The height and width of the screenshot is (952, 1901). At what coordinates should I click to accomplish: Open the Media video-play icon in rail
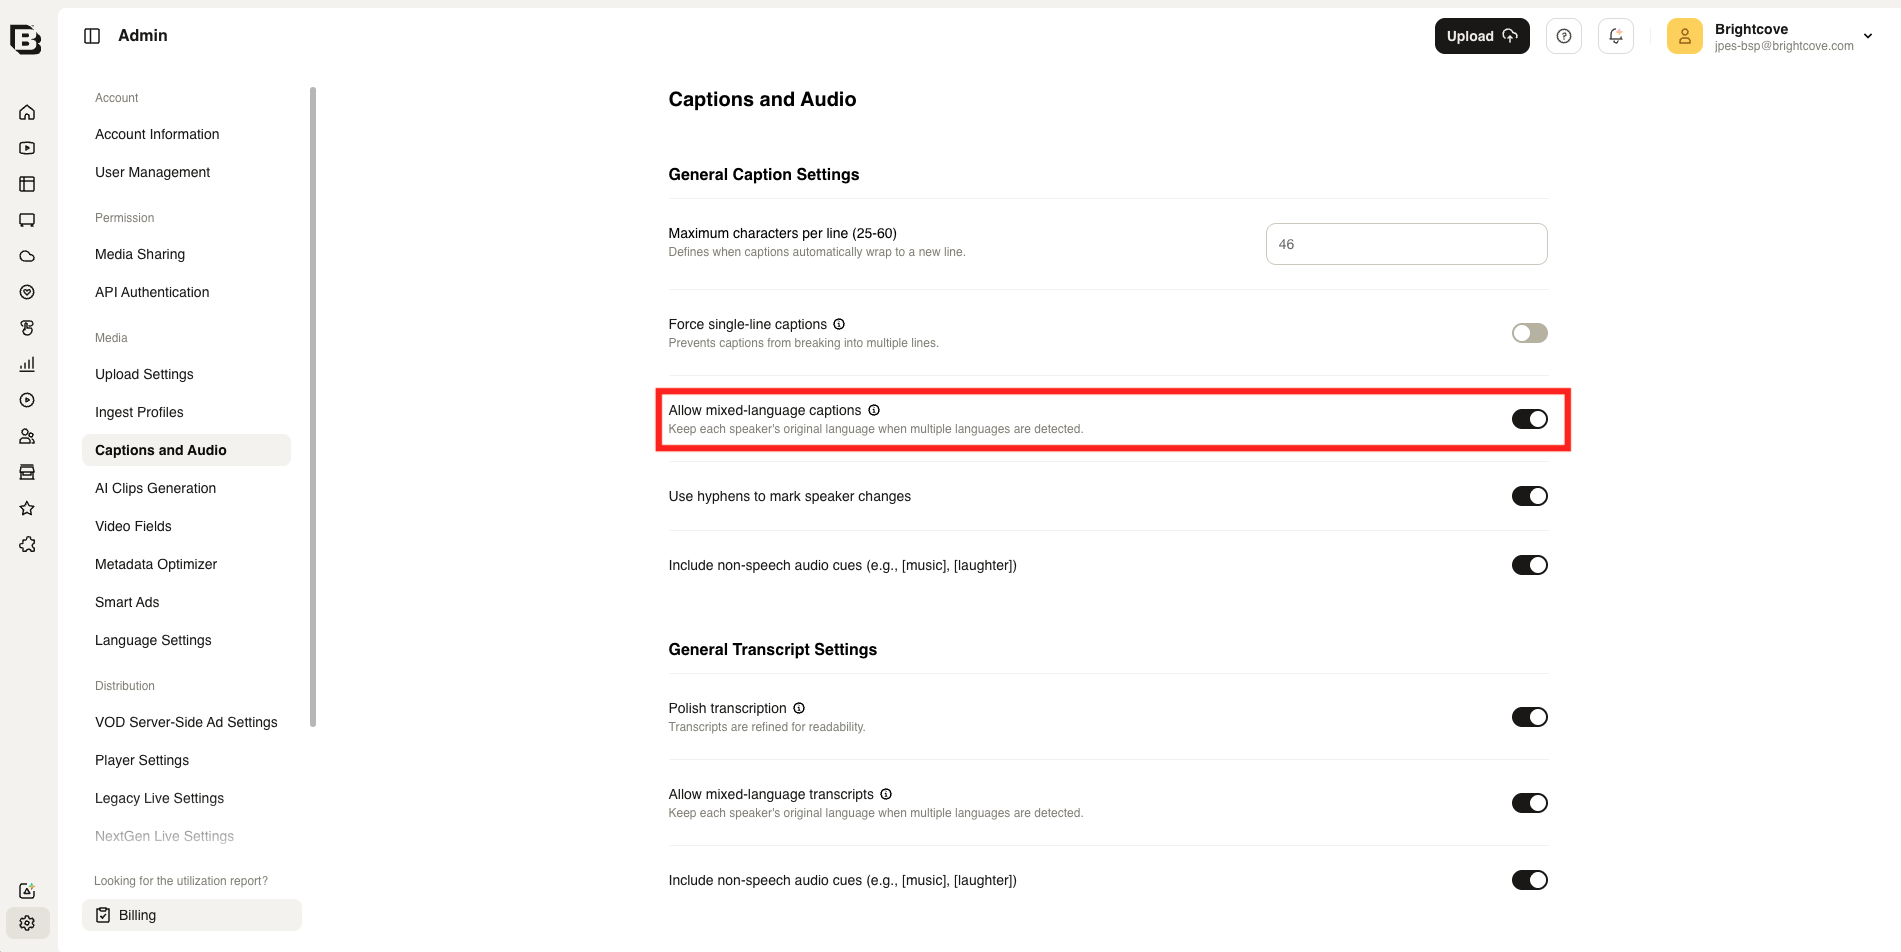click(27, 148)
